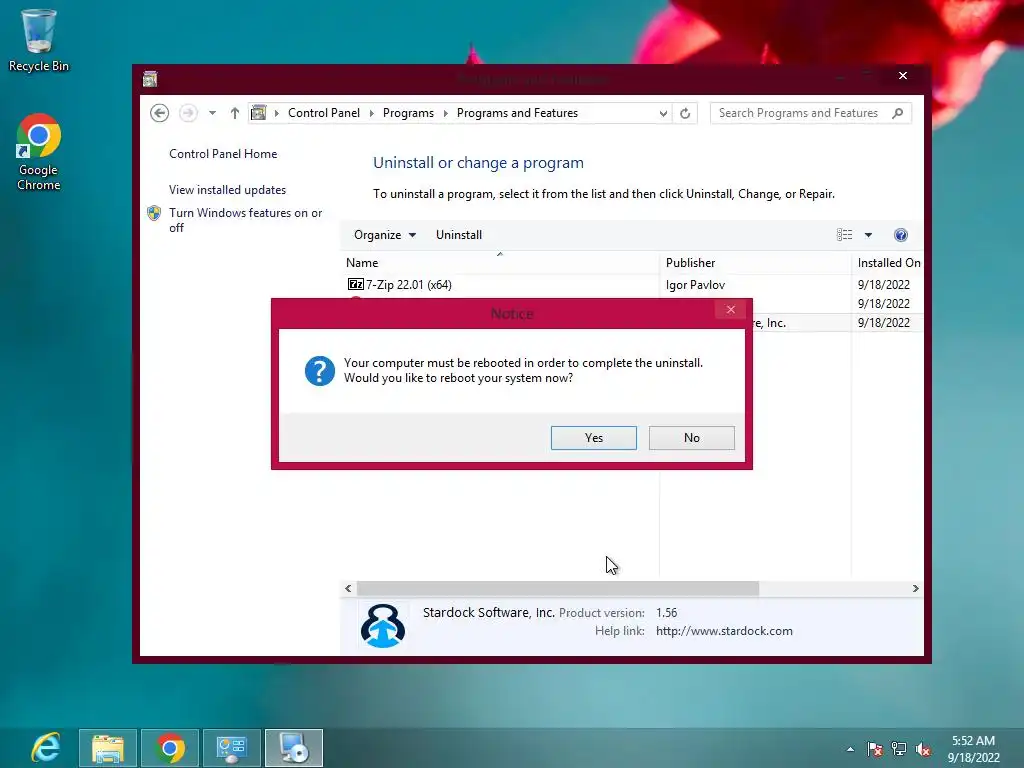Open the clock showing 5:52 AM

(x=973, y=749)
